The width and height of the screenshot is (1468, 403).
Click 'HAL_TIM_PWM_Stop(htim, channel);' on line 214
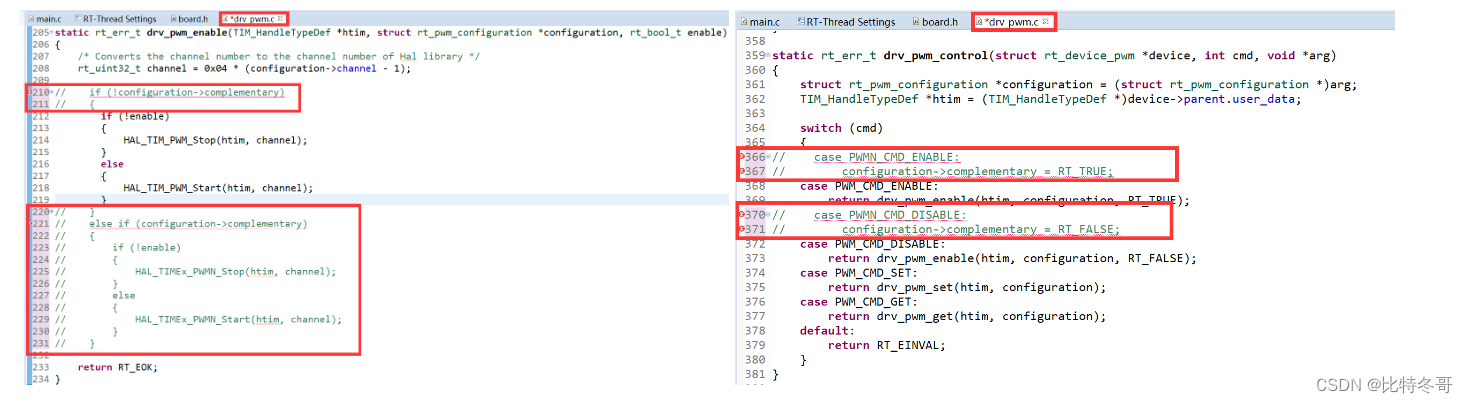(215, 140)
